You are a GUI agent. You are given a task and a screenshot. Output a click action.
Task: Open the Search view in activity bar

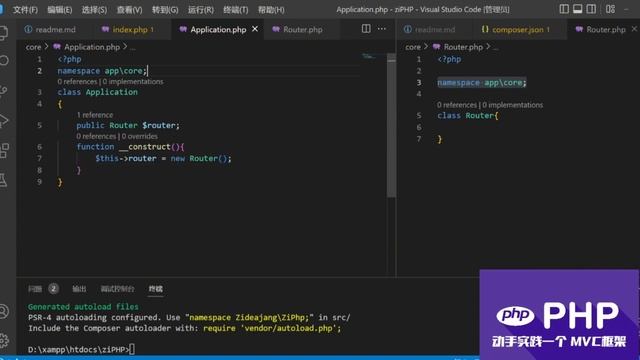point(4,61)
